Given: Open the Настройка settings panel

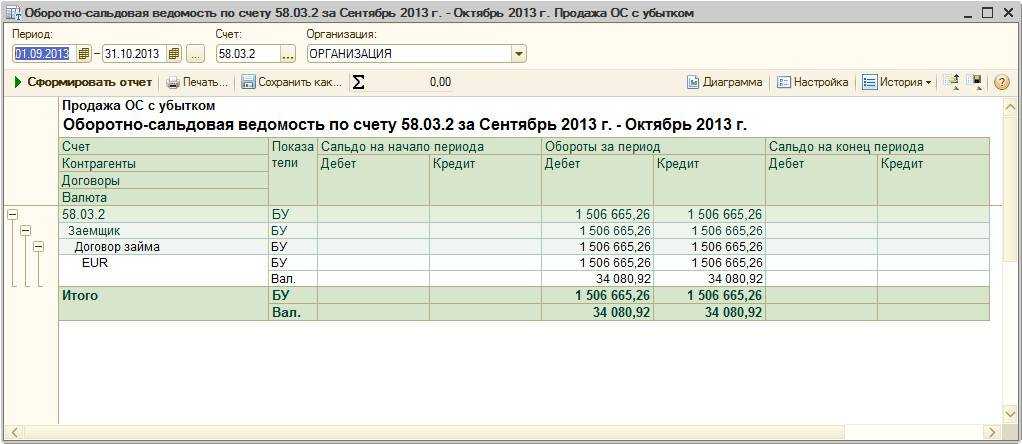Looking at the screenshot, I should click(813, 82).
